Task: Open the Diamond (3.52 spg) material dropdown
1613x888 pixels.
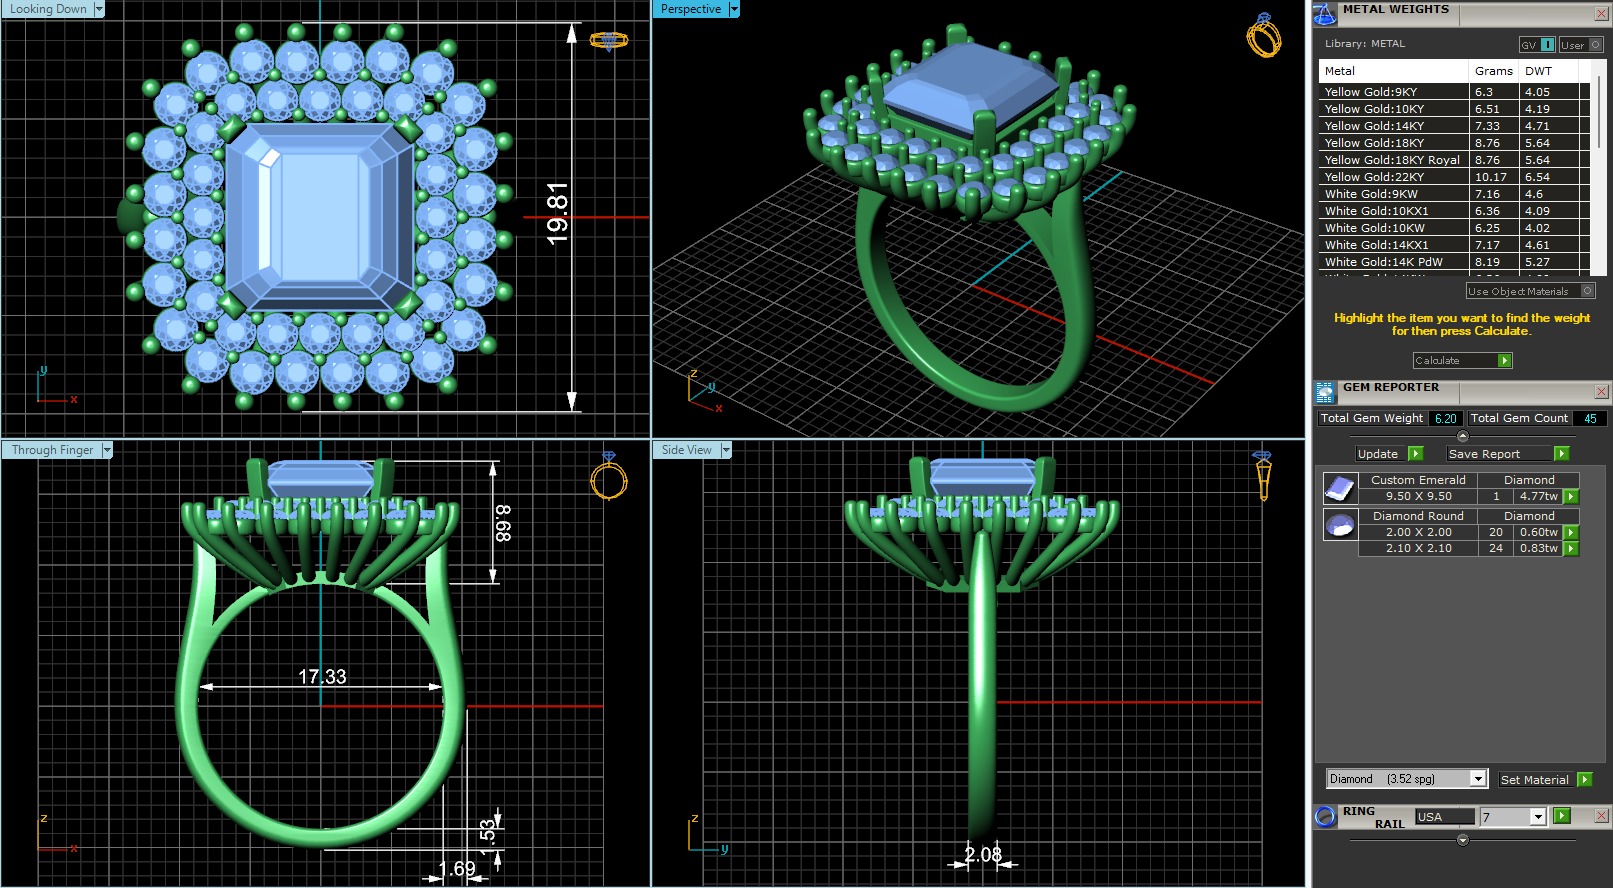Action: pyautogui.click(x=1478, y=779)
